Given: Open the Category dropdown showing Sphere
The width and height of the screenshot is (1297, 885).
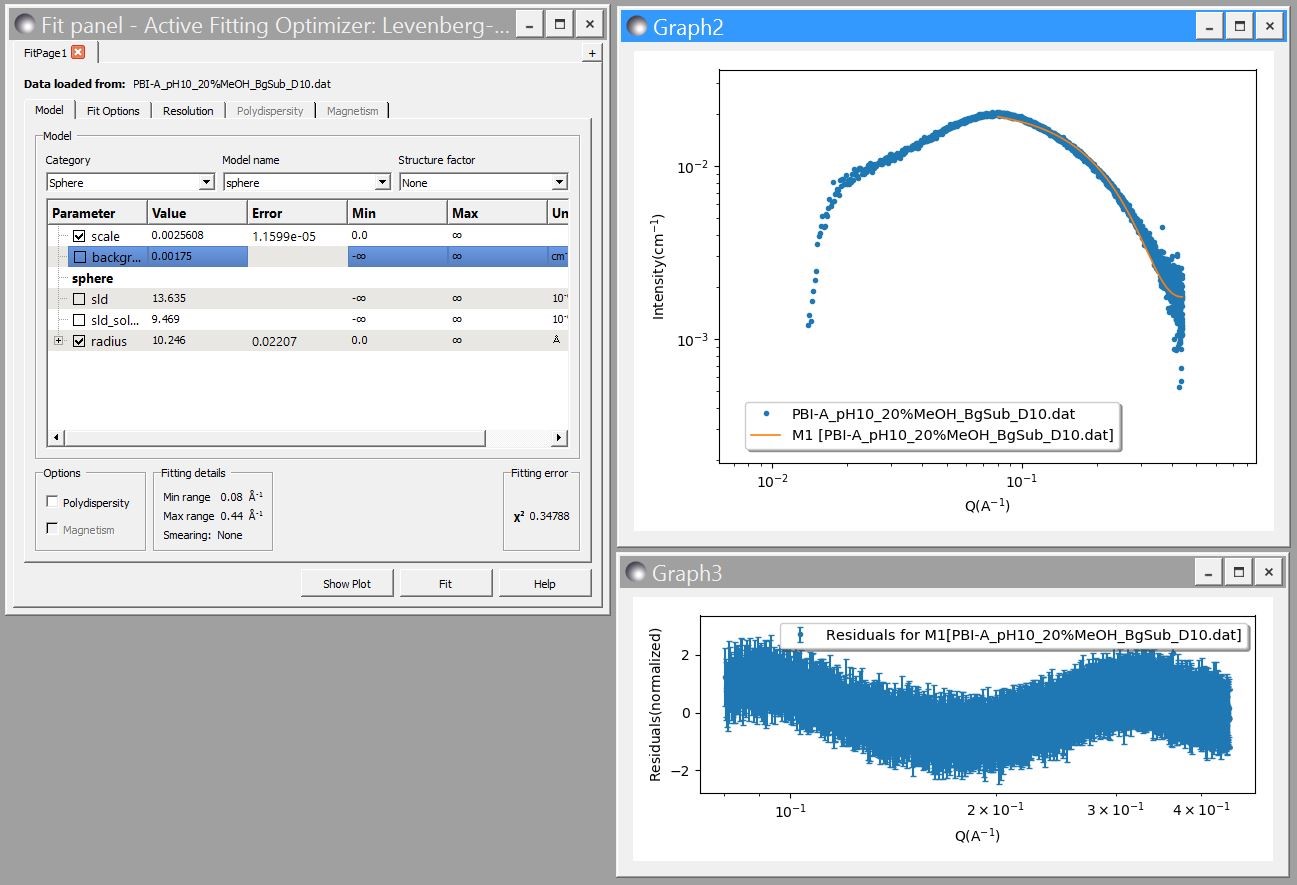Looking at the screenshot, I should (x=130, y=182).
